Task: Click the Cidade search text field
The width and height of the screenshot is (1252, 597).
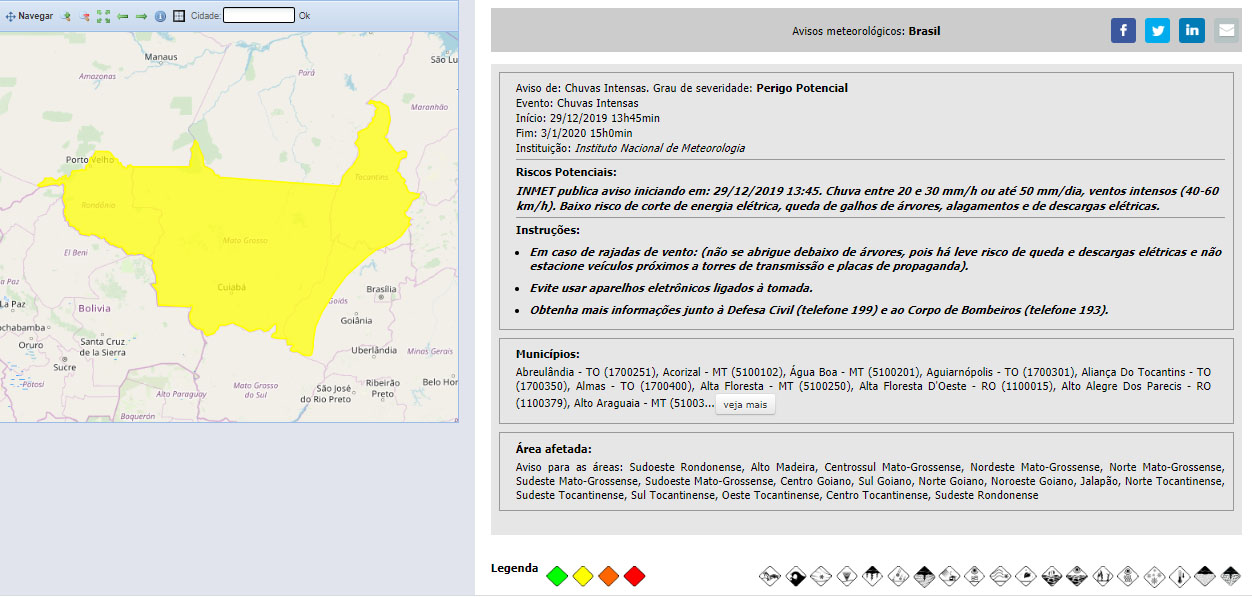Action: (x=258, y=16)
